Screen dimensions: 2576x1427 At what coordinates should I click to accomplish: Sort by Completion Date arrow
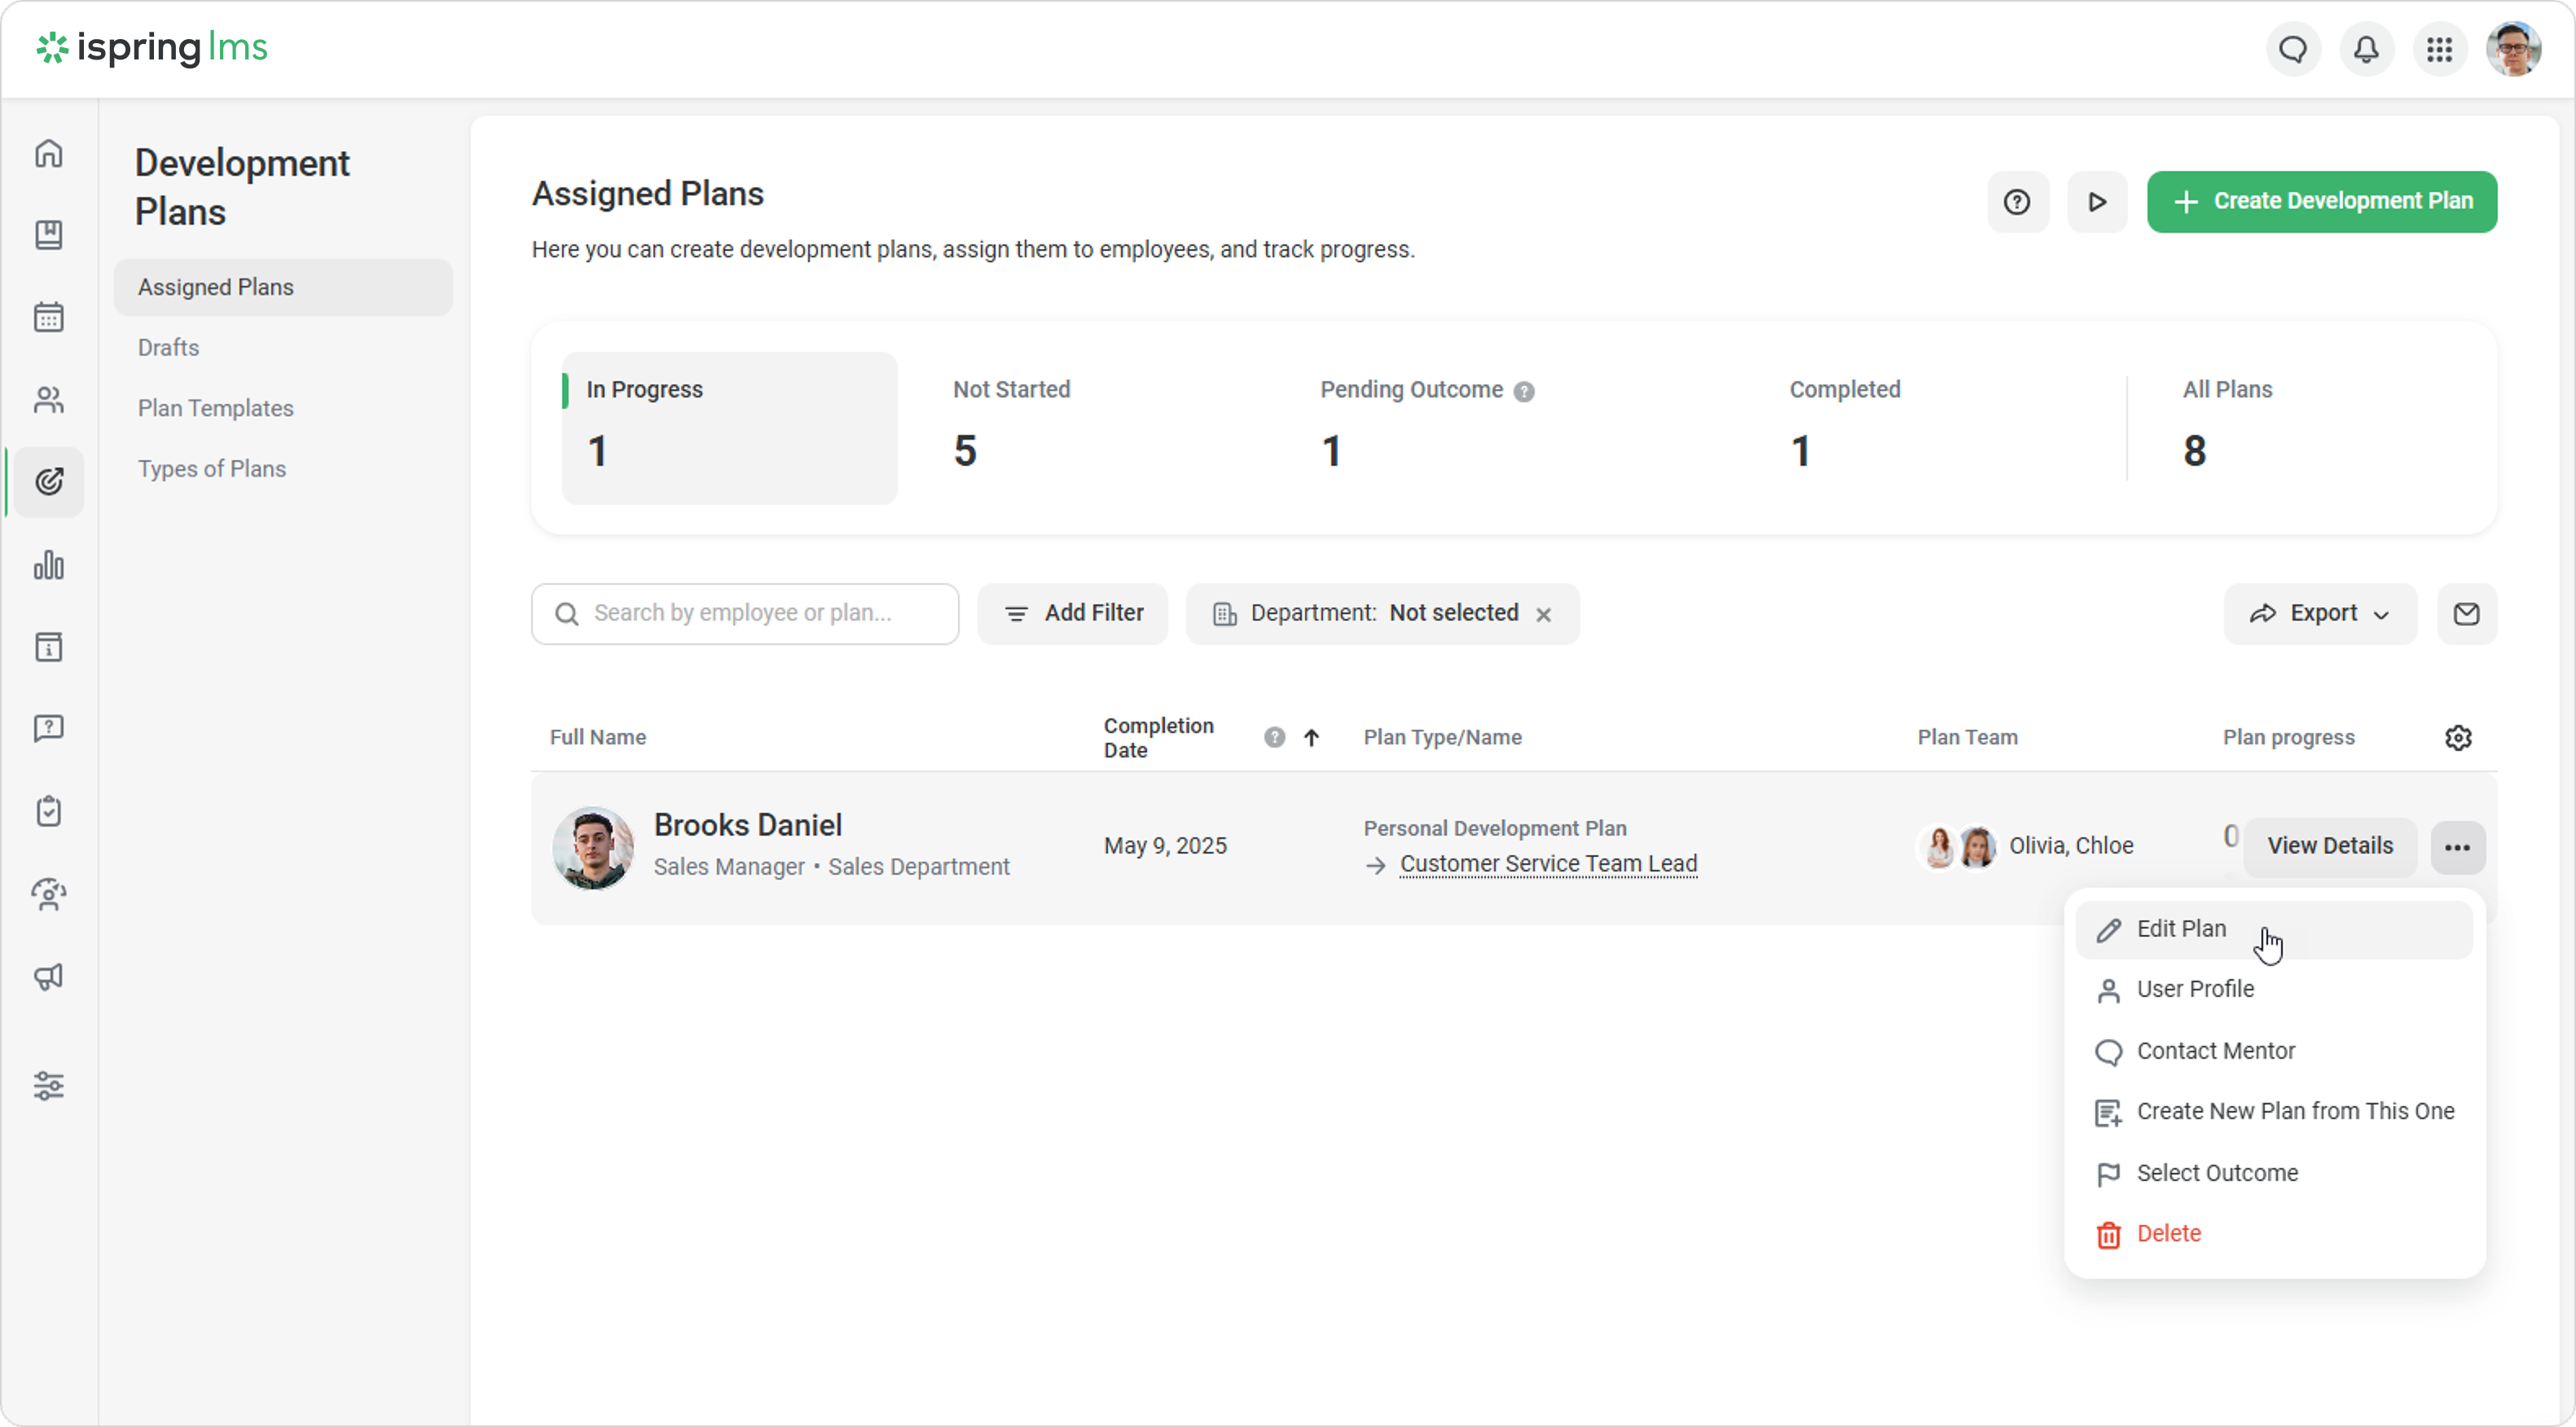coord(1311,738)
